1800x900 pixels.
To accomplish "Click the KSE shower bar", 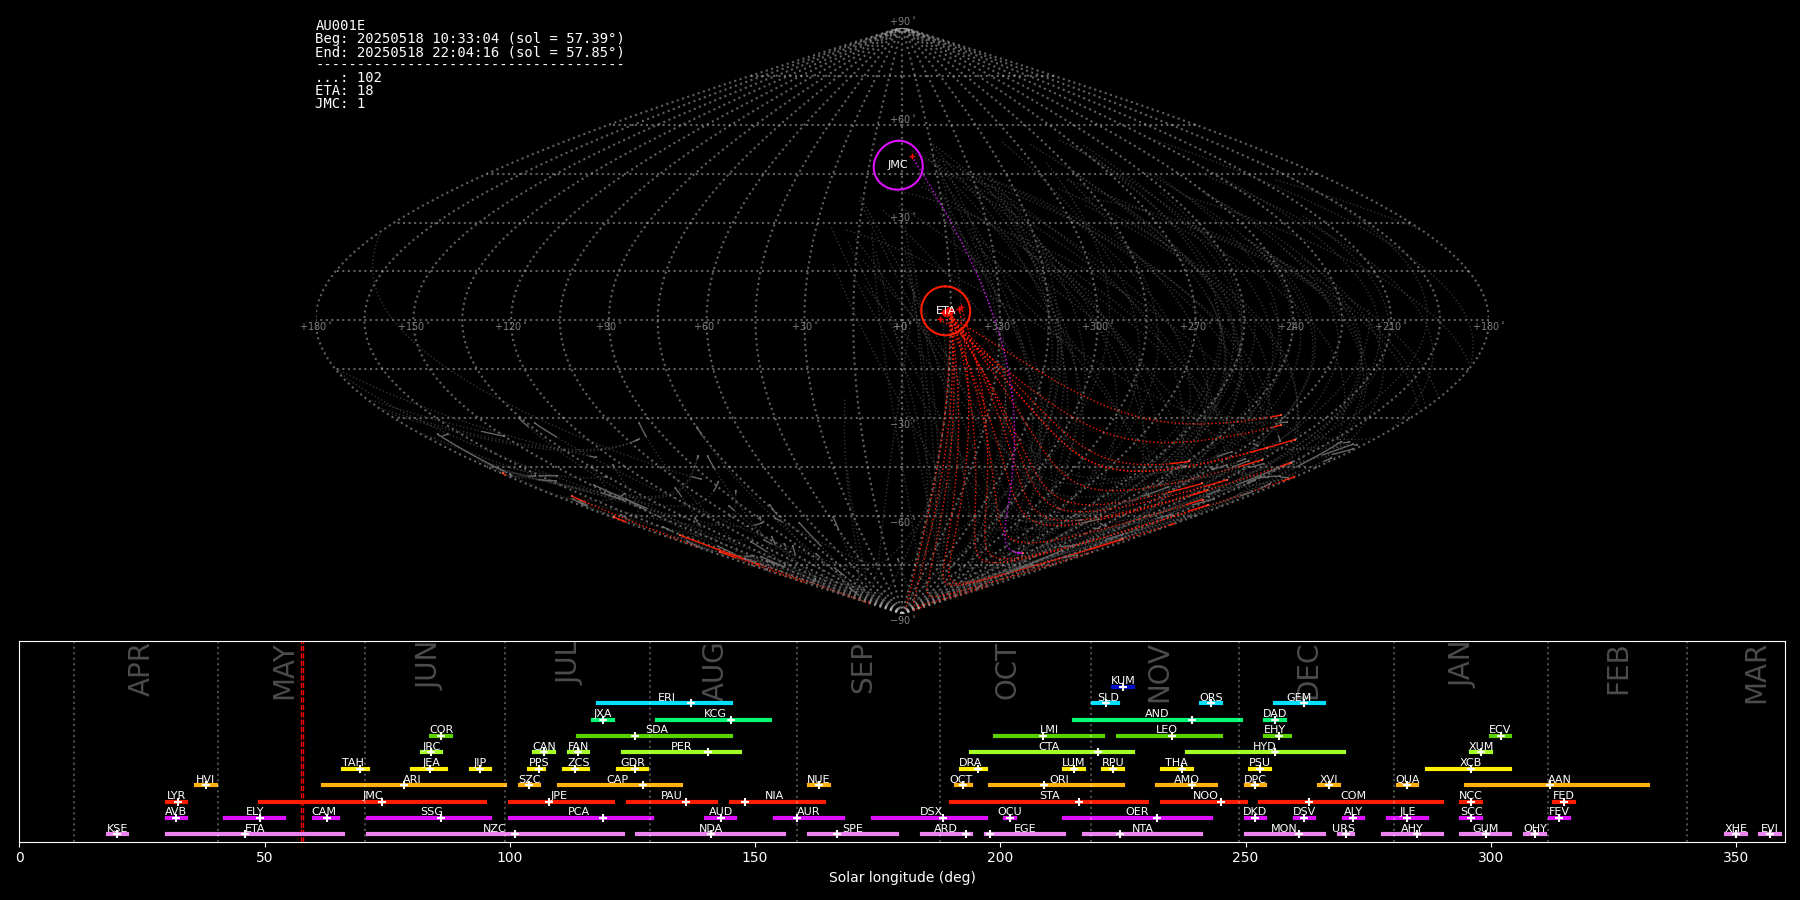I will [x=117, y=834].
